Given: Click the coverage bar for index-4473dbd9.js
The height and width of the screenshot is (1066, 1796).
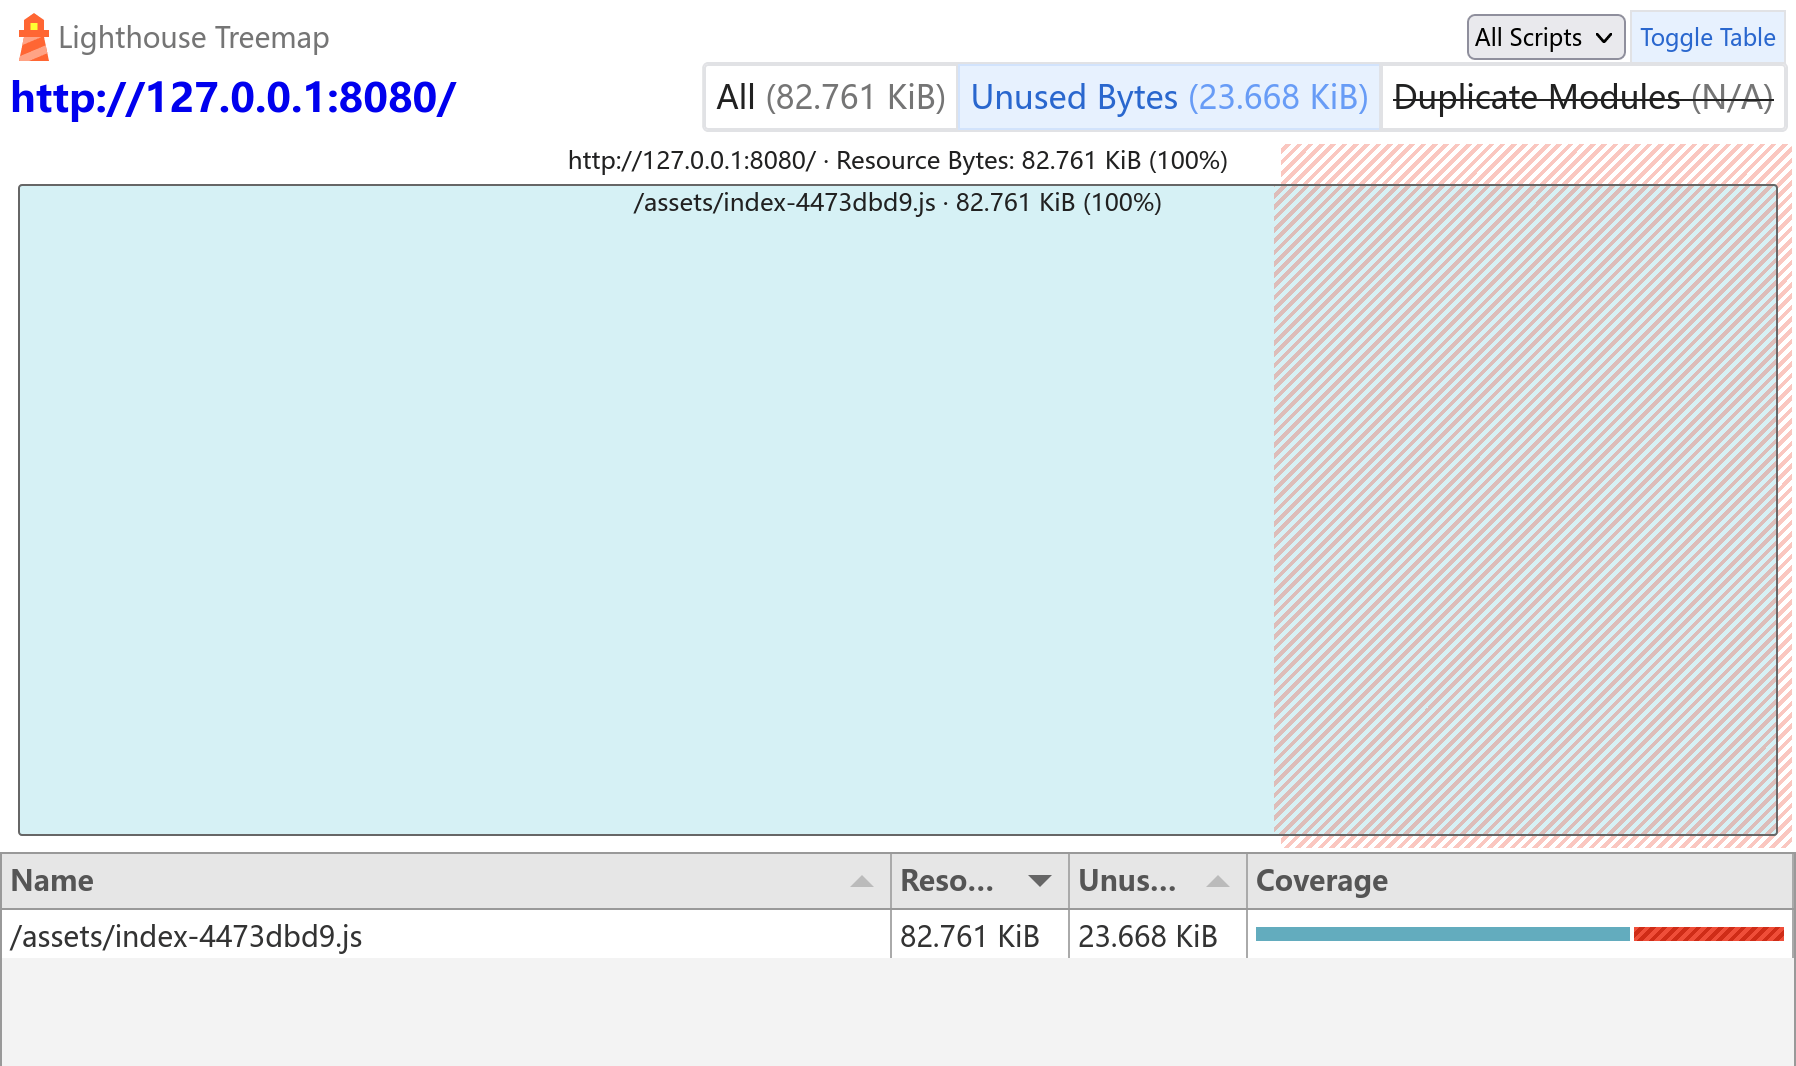Looking at the screenshot, I should (1519, 934).
